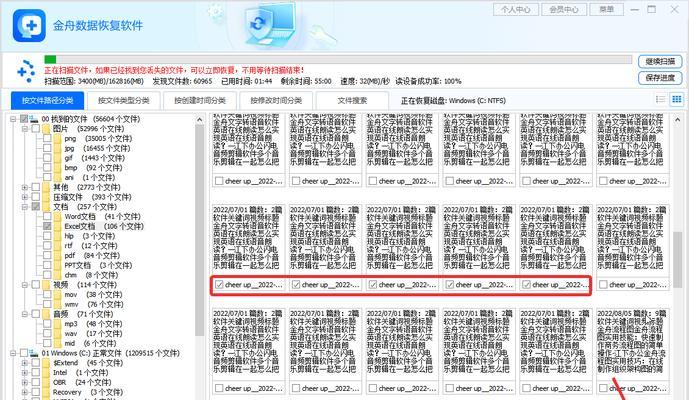Viewport: 689px width, 400px height.
Task: Click the folder icon next to Recovery
Action: 47,392
